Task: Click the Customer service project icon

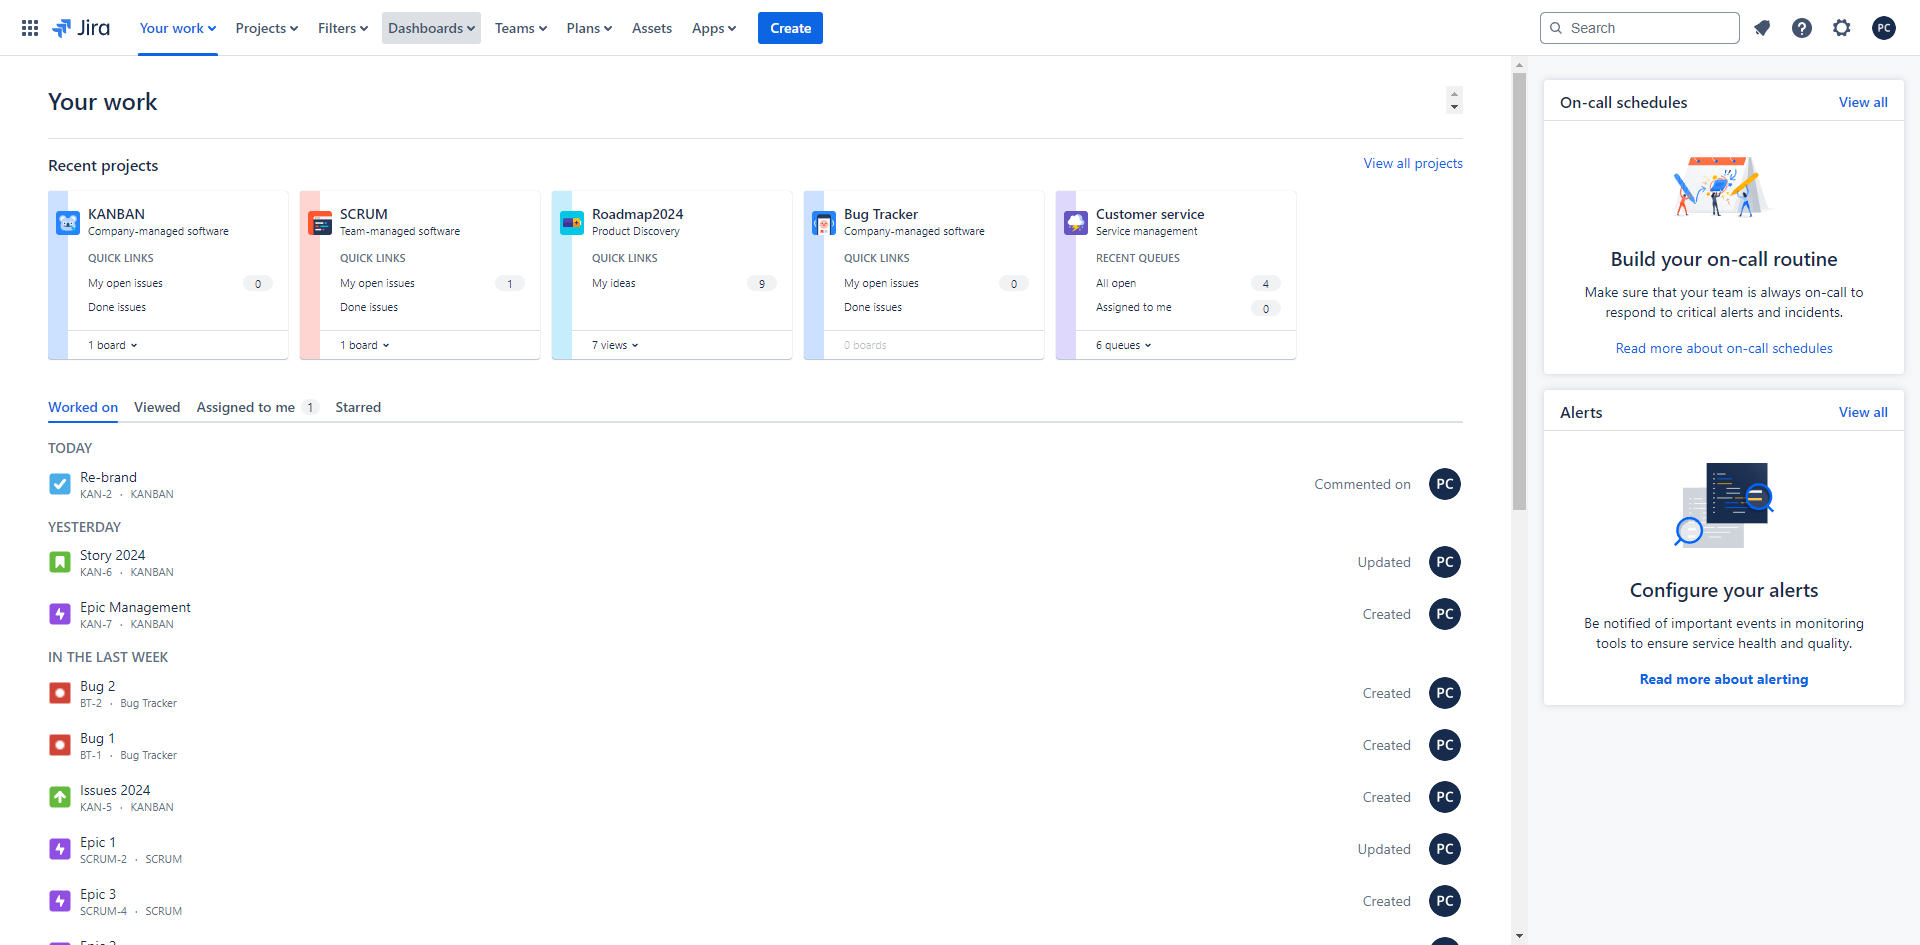Action: (1076, 223)
